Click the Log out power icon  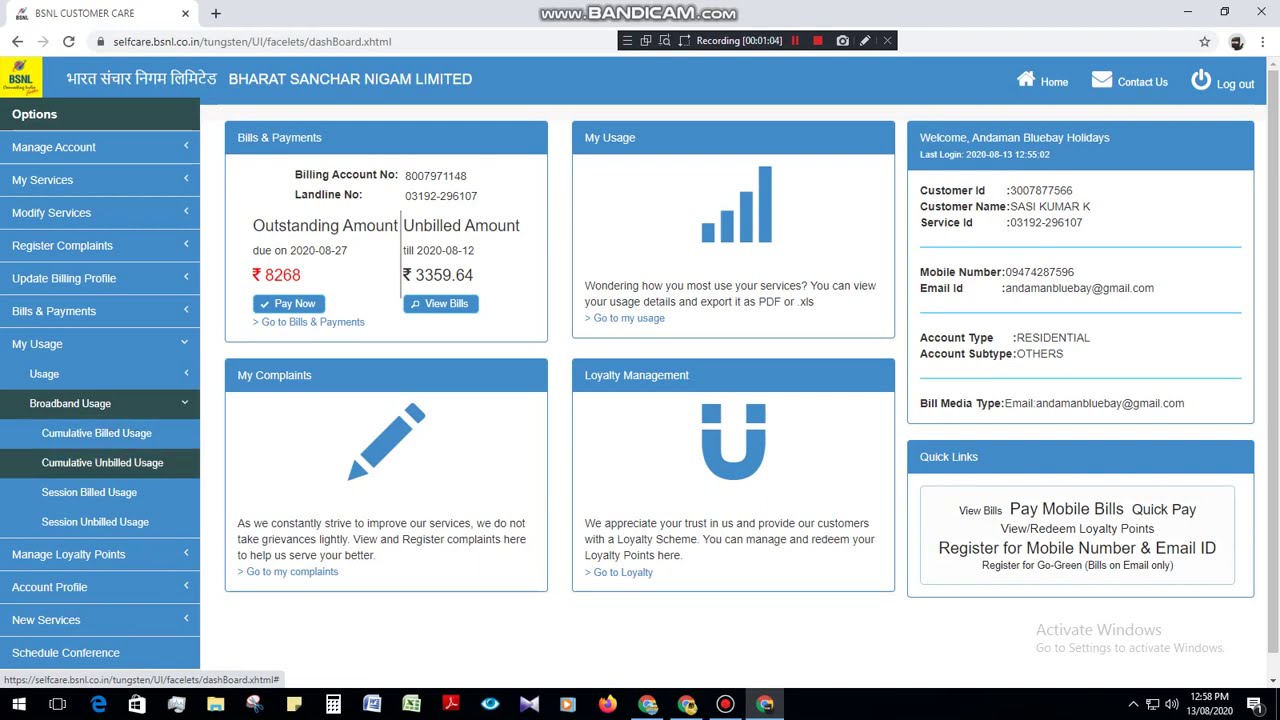pos(1201,80)
